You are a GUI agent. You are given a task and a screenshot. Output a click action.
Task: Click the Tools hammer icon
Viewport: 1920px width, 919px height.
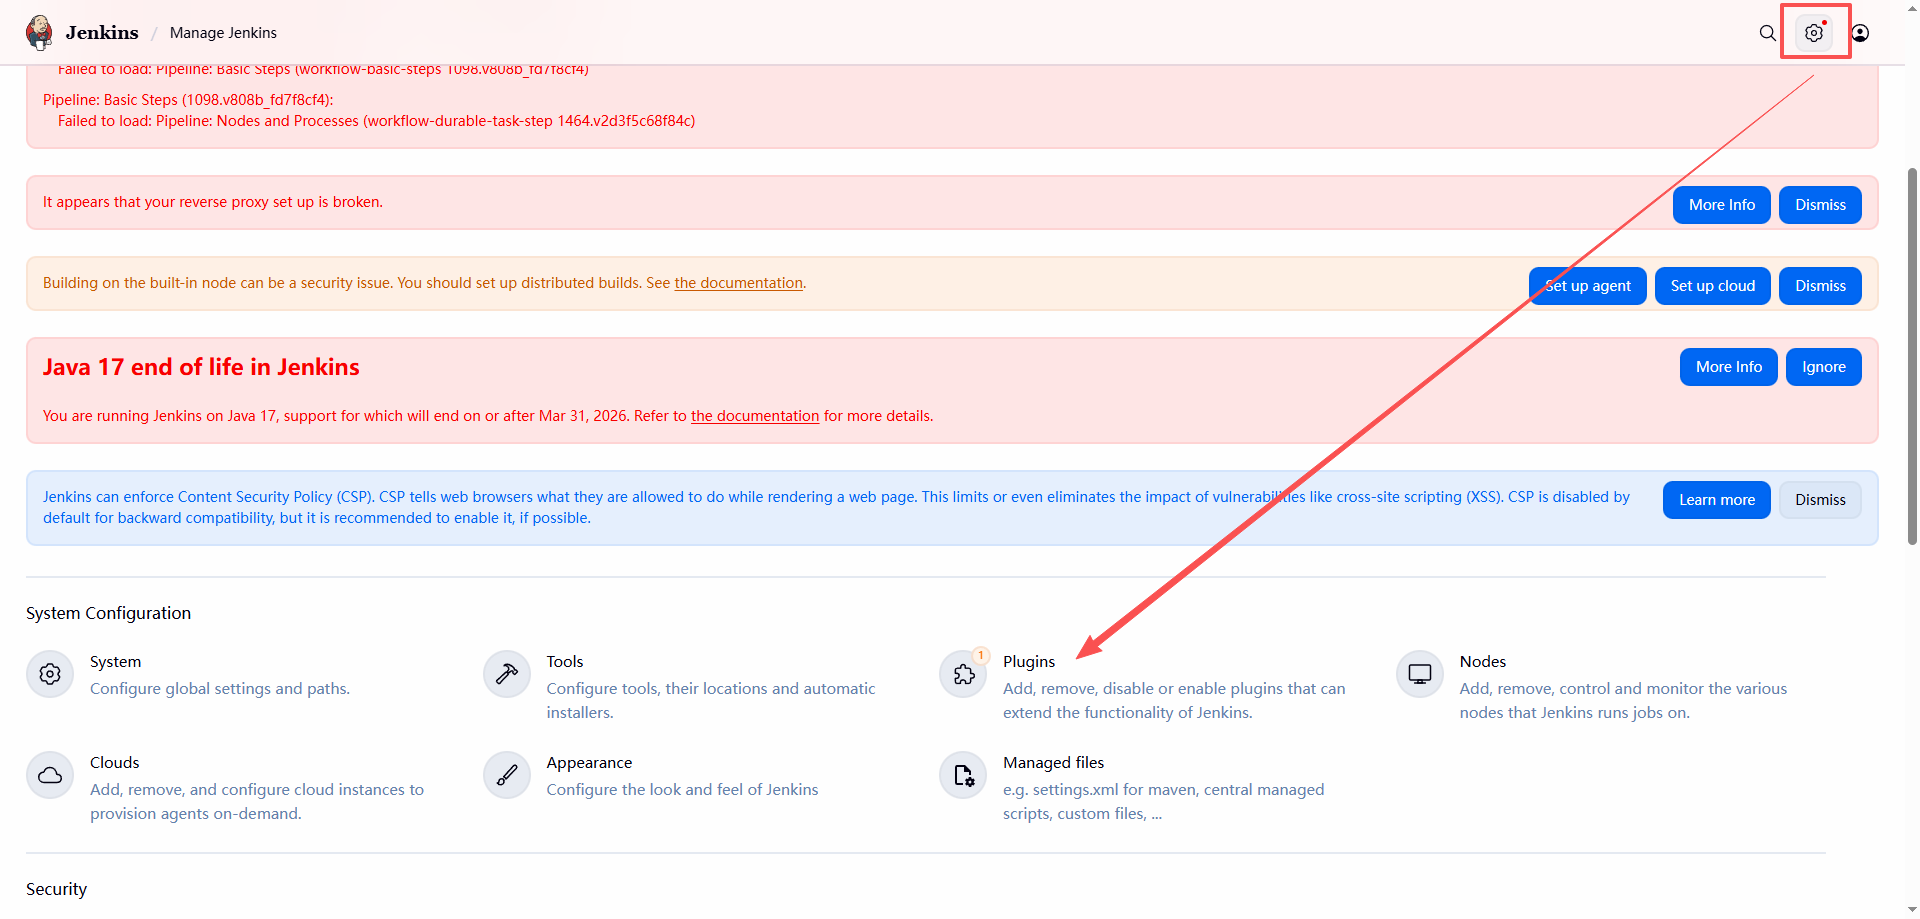coord(507,674)
